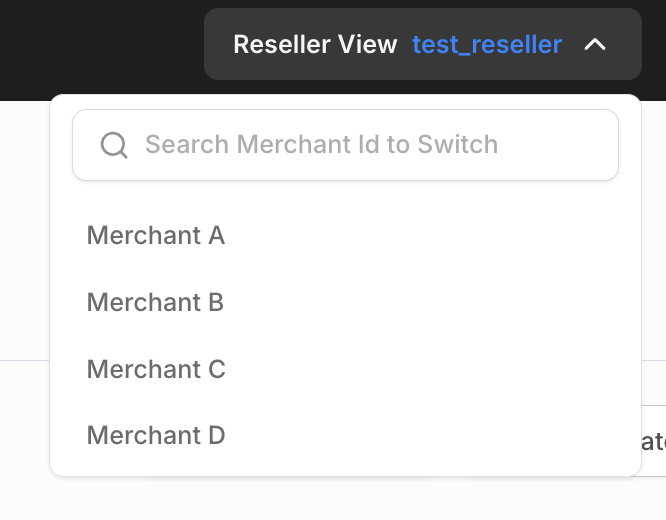This screenshot has width=666, height=520.
Task: Toggle the Reseller View test_reseller selector
Action: coord(422,45)
